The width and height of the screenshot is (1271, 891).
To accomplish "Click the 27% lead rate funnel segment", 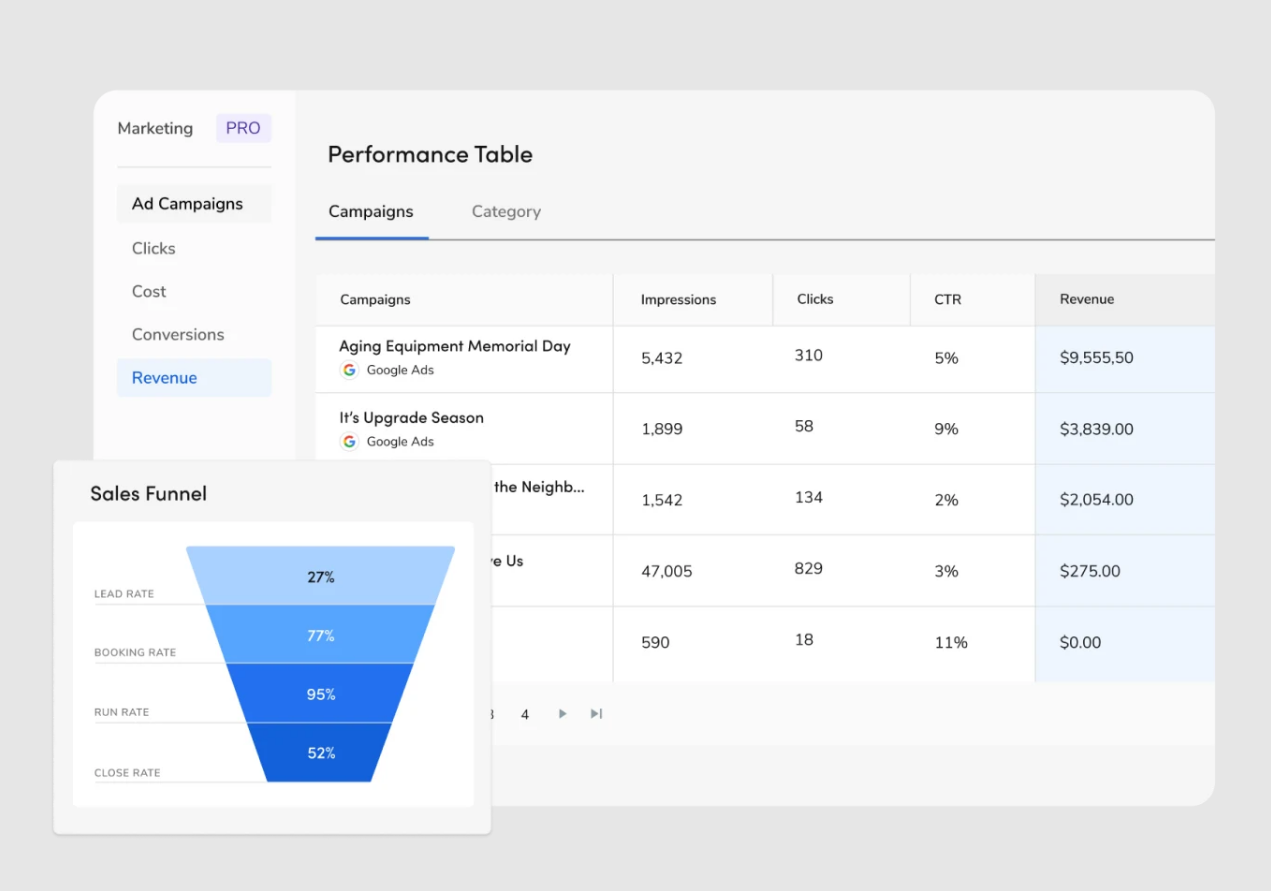I will (x=321, y=576).
